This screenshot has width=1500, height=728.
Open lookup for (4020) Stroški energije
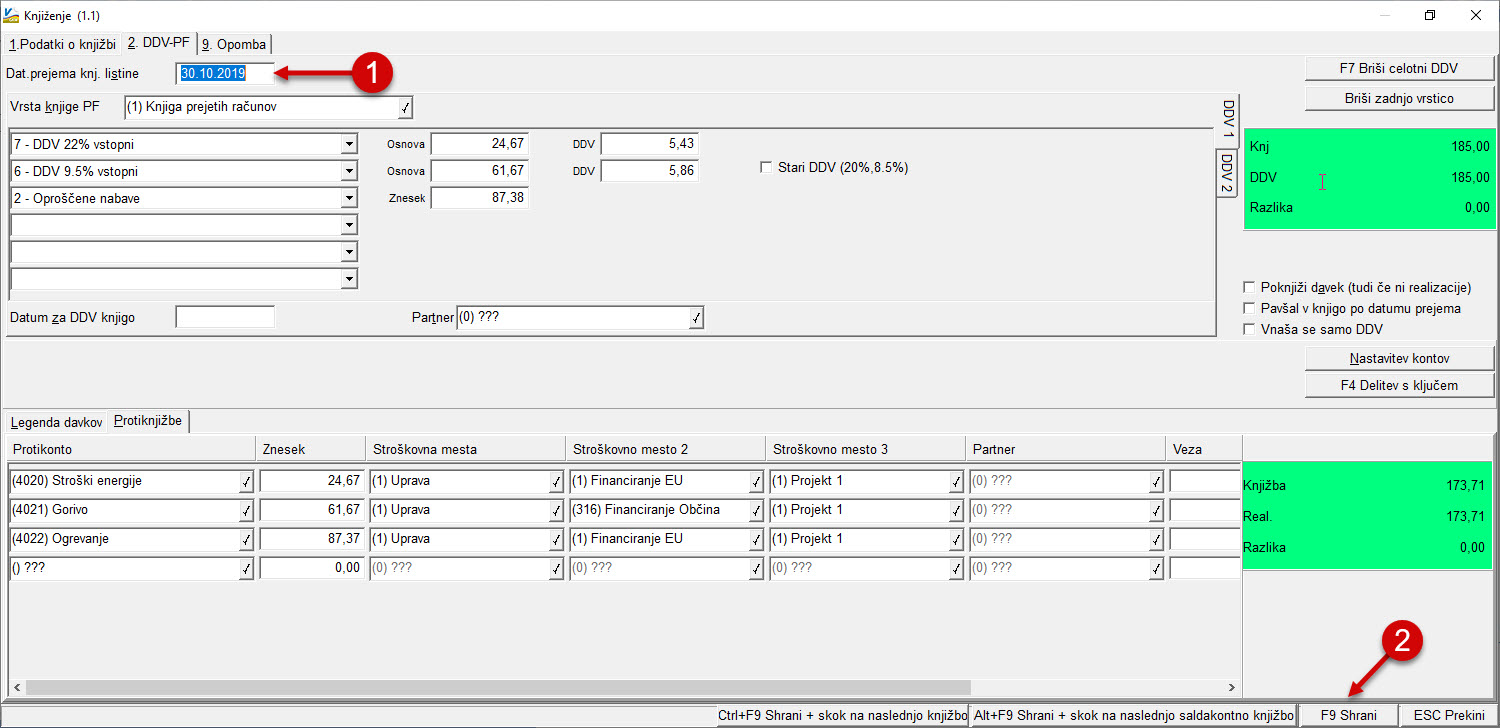[246, 482]
